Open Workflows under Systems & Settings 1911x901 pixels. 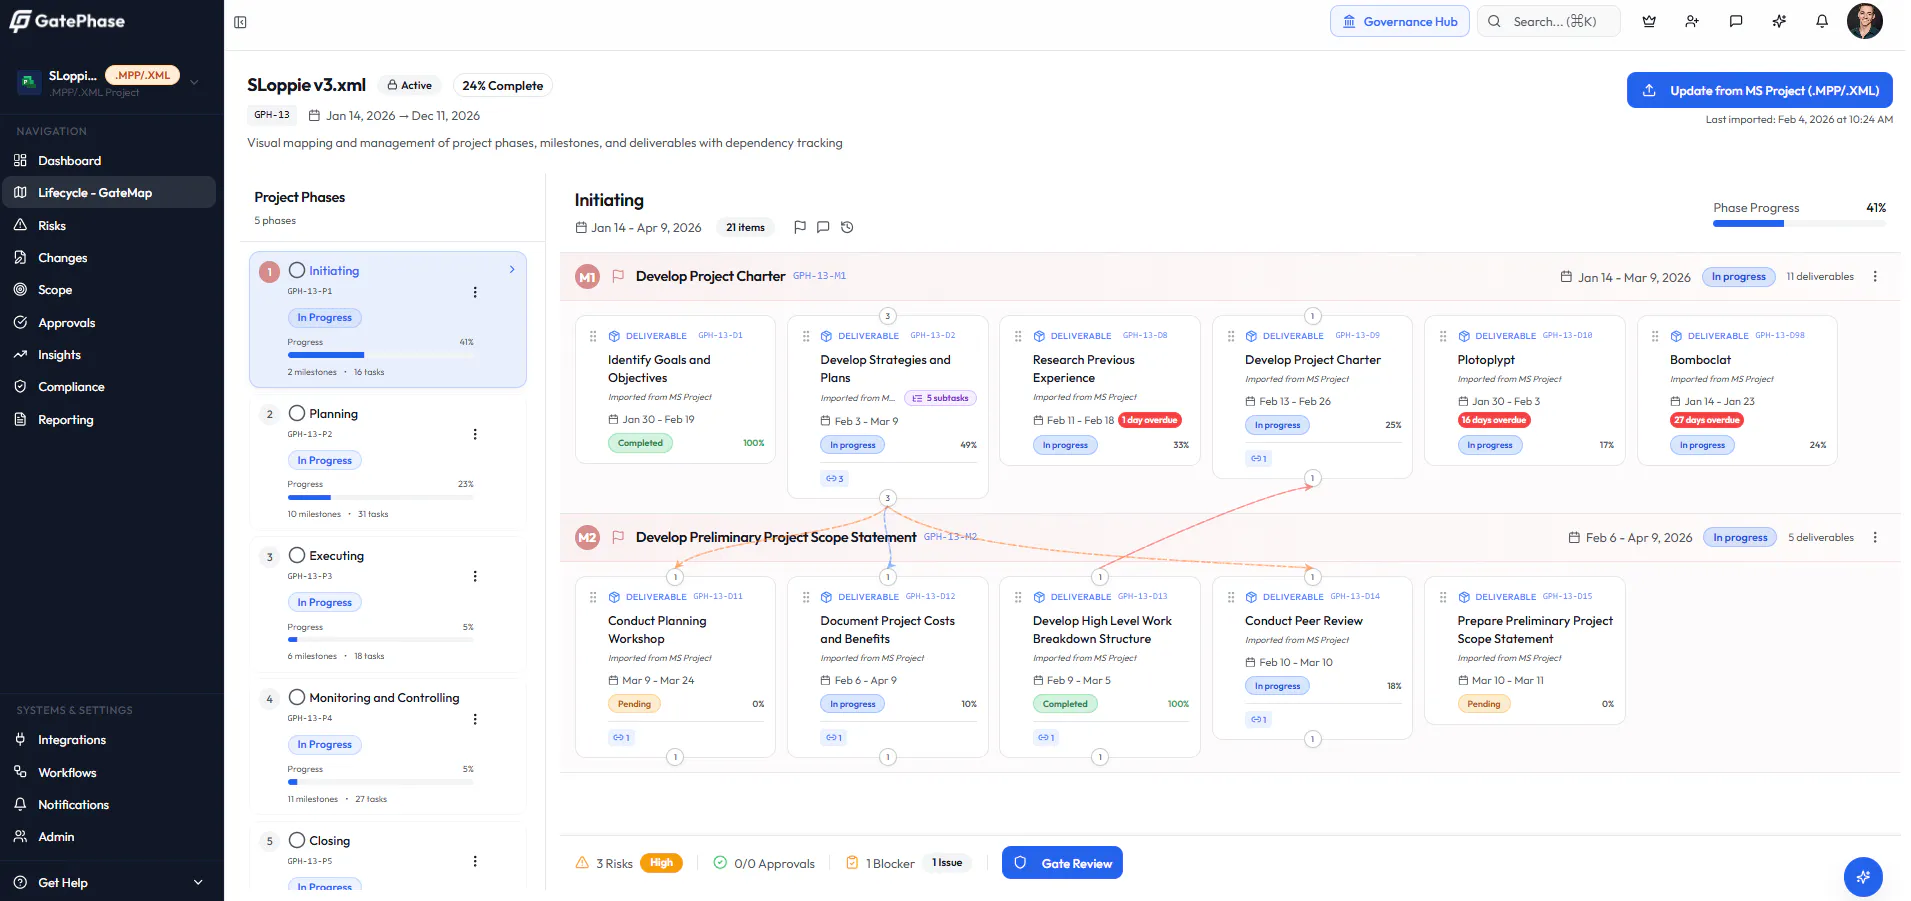(108, 772)
